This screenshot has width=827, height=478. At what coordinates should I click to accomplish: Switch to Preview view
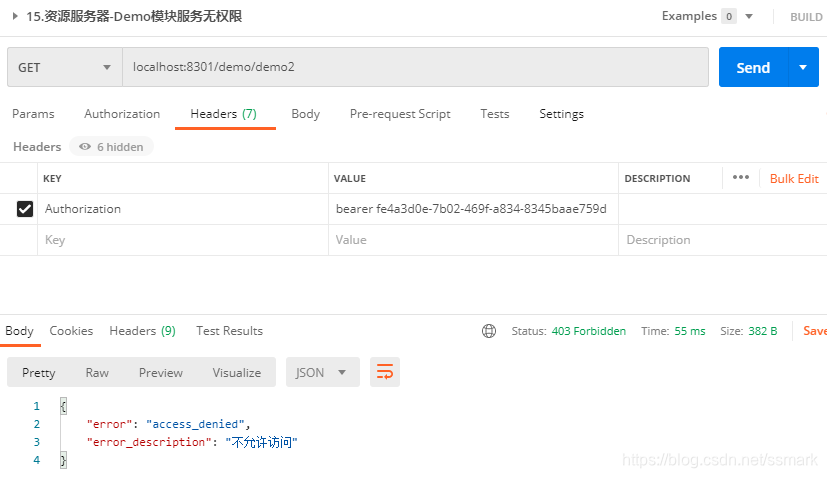[161, 372]
